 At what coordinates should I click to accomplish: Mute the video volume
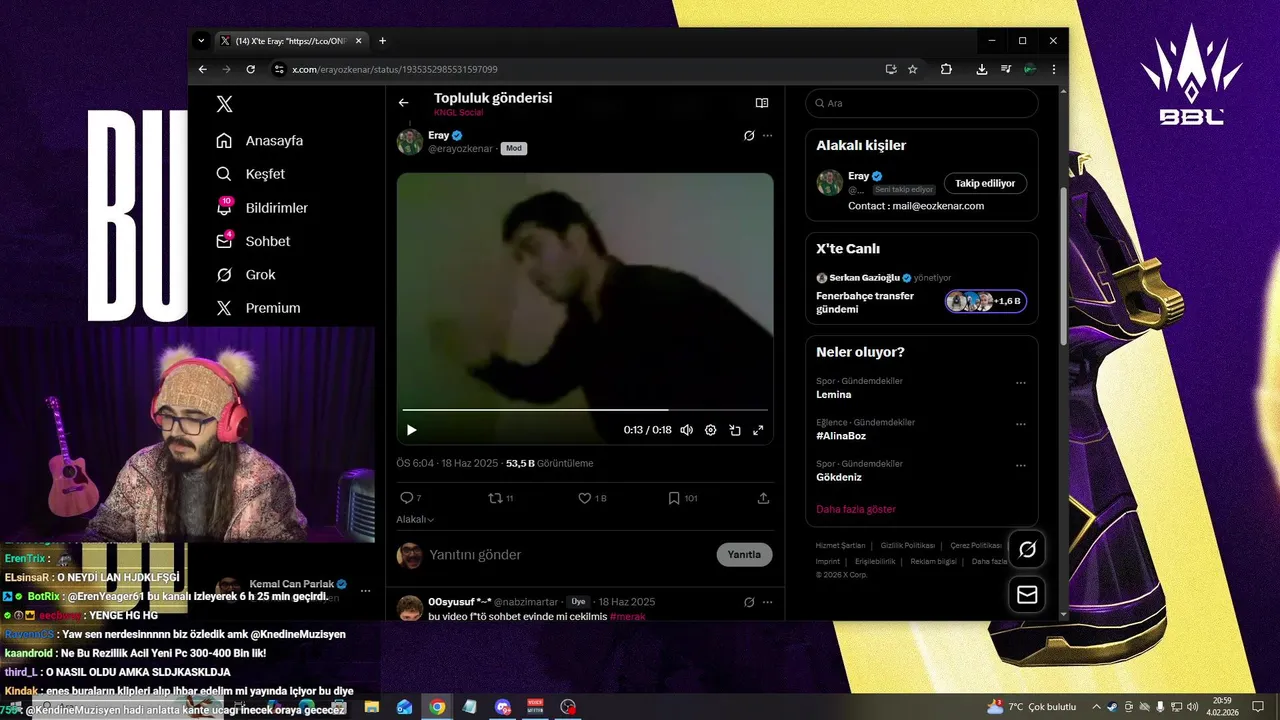click(x=687, y=430)
